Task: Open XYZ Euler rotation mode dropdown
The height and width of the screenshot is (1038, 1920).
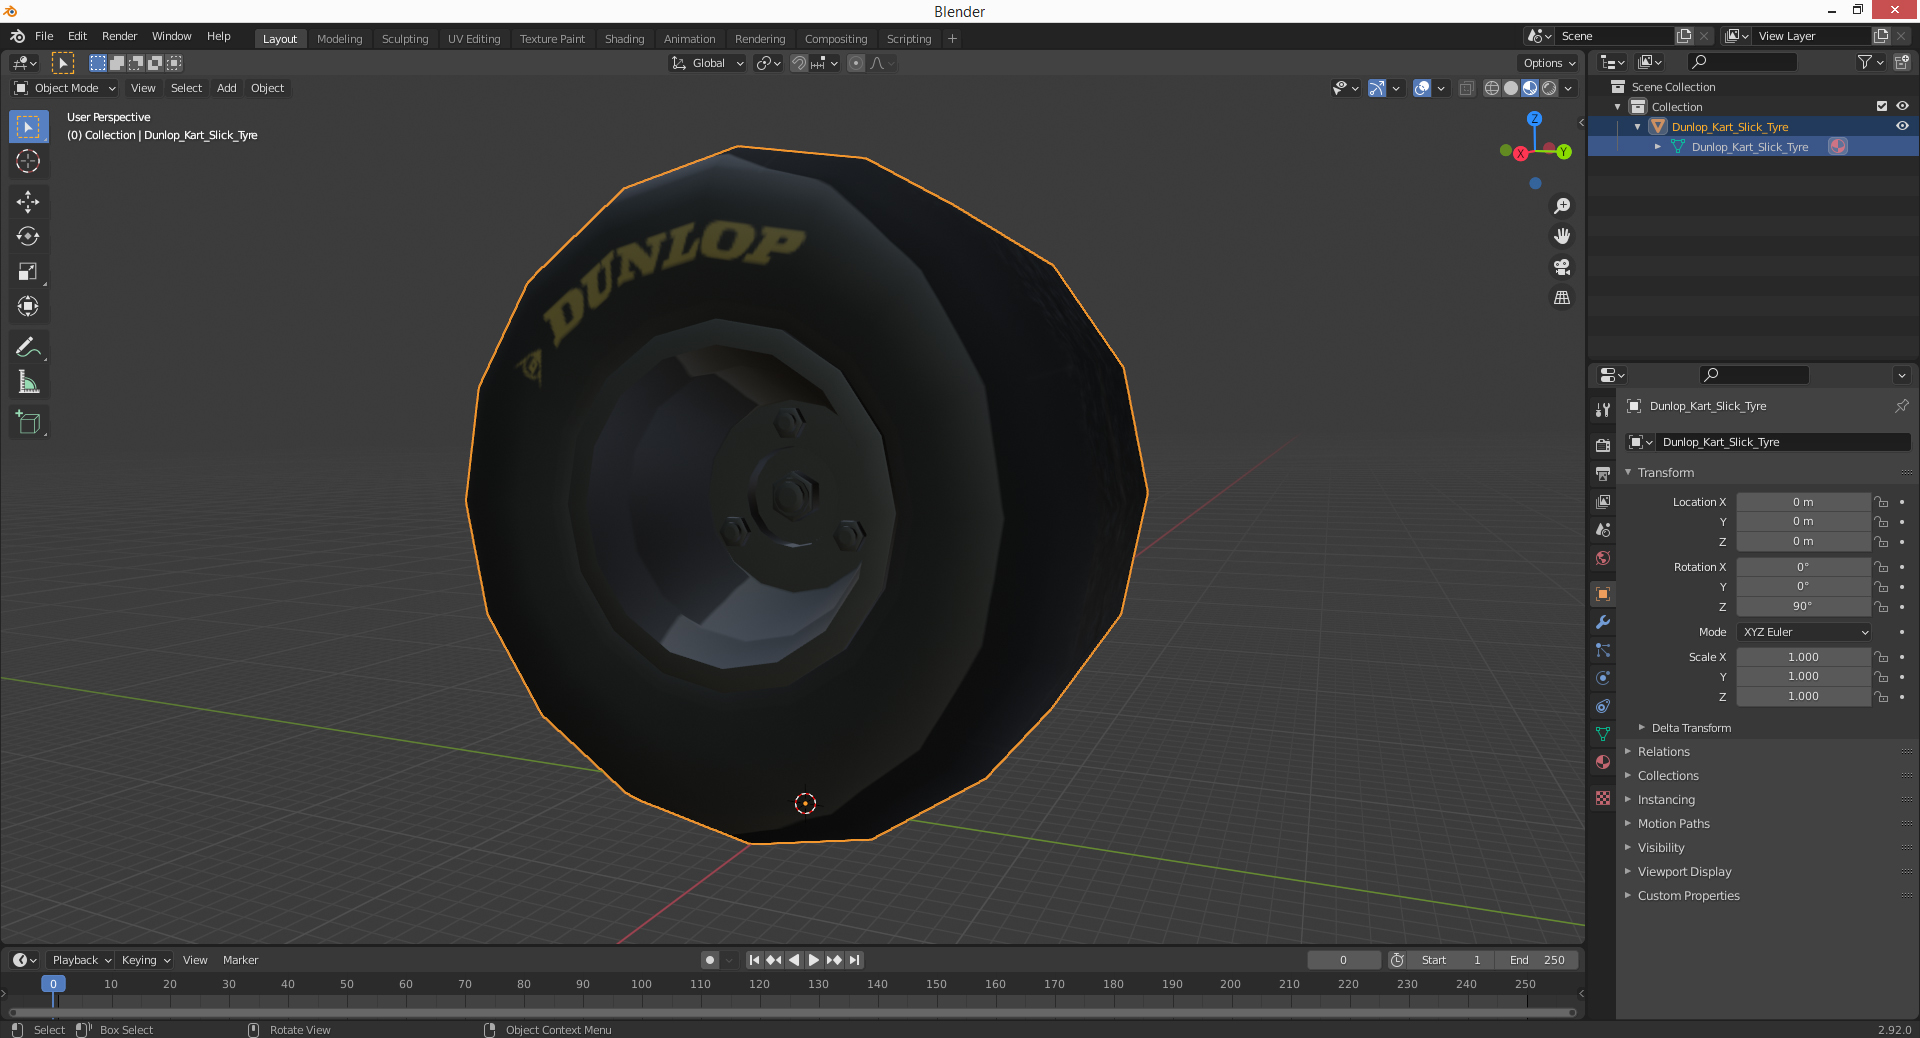Action: click(1804, 632)
